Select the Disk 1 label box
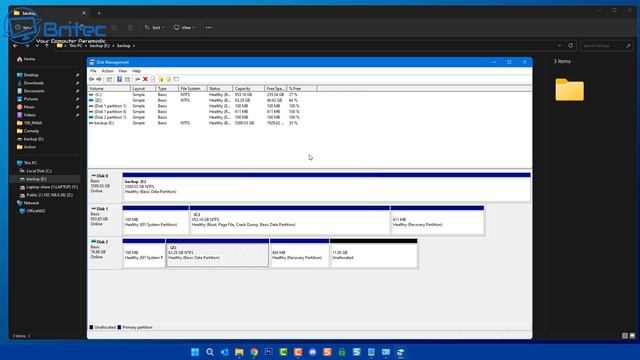 click(105, 220)
